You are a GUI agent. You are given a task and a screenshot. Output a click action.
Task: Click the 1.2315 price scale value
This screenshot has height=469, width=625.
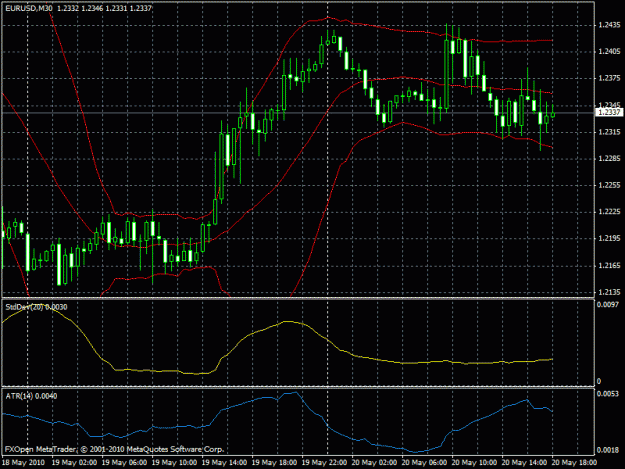(x=609, y=132)
